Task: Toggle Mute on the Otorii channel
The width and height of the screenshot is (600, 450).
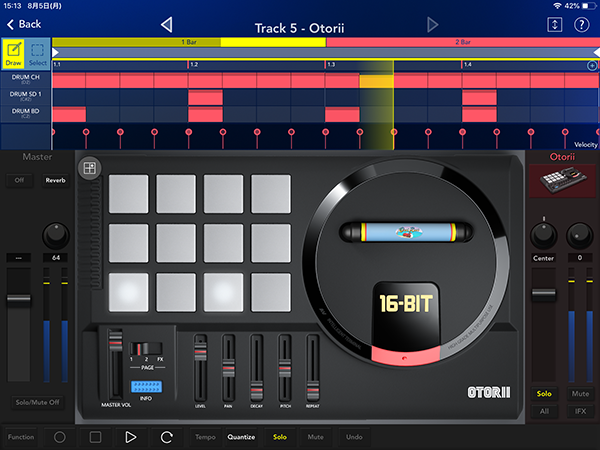Action: pyautogui.click(x=580, y=394)
